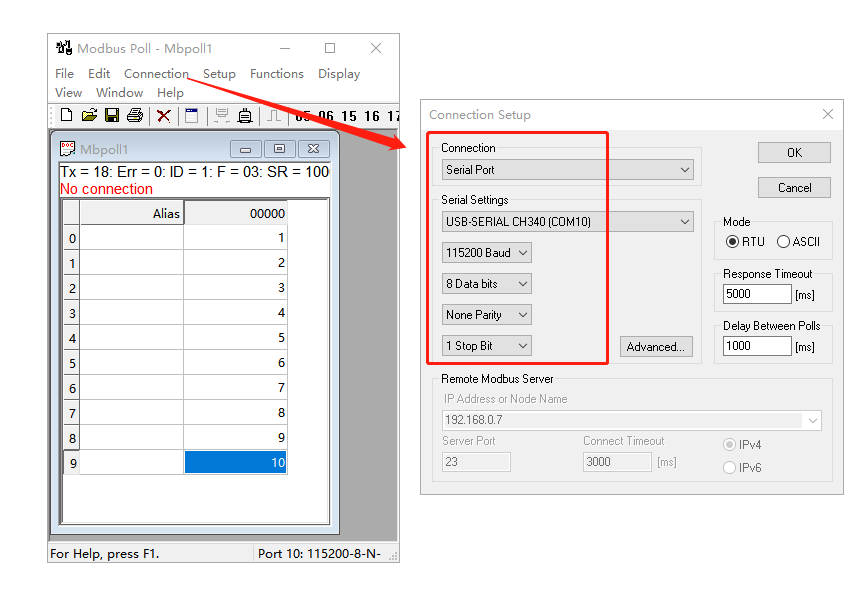Click the New document toolbar icon
The image size is (865, 599).
coord(66,116)
